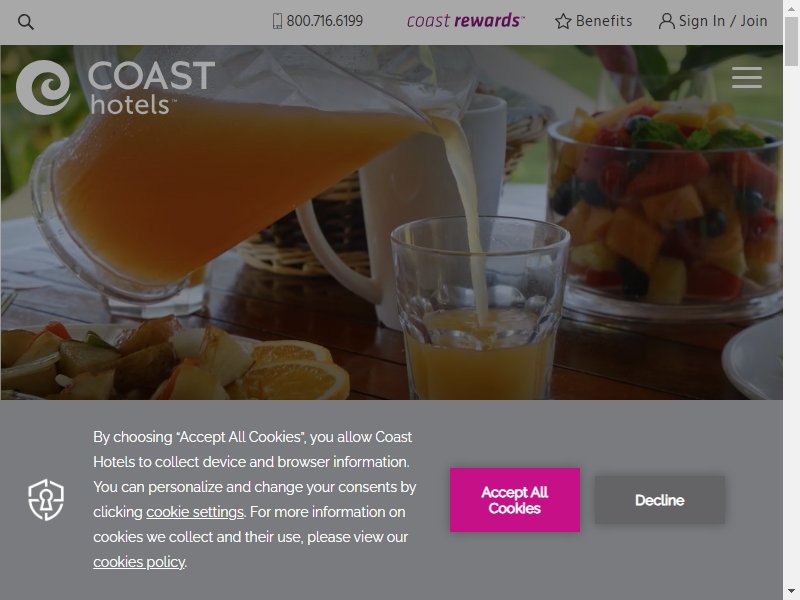Click the privacy shield icon in cookie banner

coord(46,499)
